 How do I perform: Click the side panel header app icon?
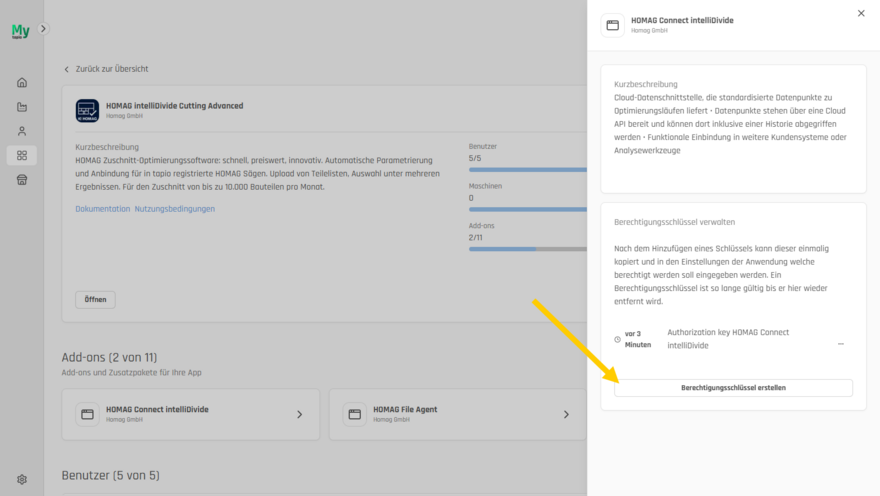tap(612, 25)
